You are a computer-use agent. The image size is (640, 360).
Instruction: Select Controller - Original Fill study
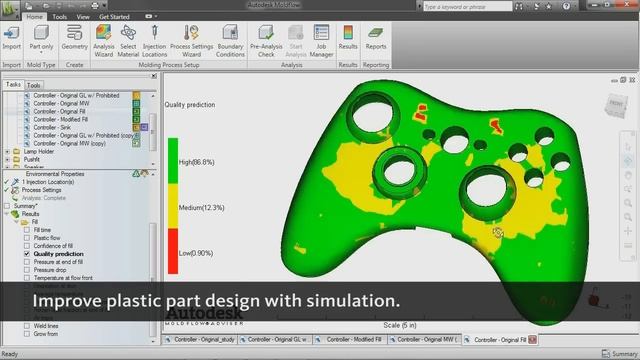pyautogui.click(x=59, y=111)
